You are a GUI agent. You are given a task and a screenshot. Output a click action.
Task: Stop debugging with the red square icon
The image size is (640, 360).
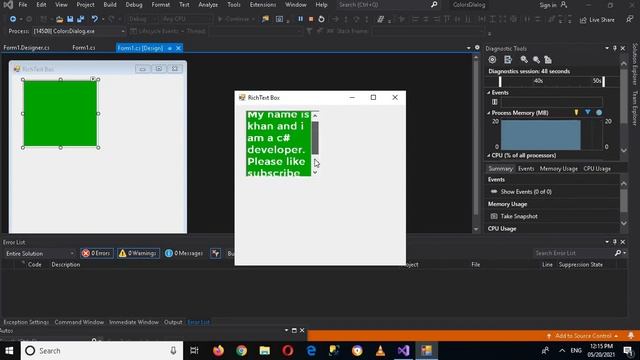click(x=311, y=19)
